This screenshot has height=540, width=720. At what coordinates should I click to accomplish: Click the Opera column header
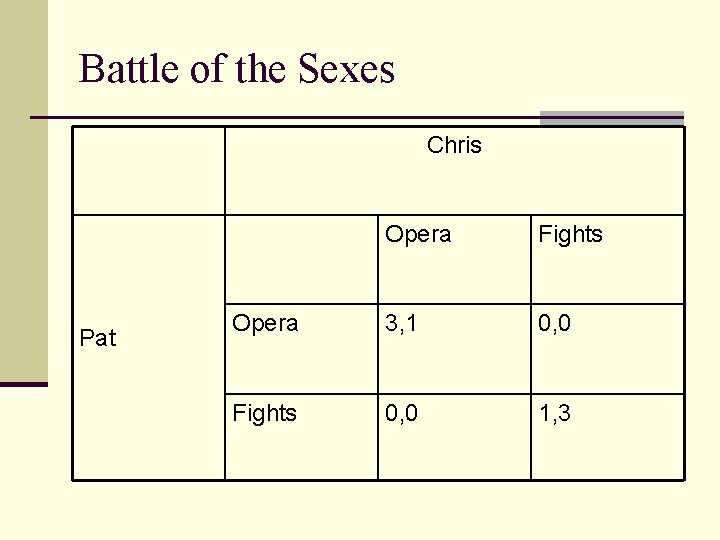tap(418, 235)
